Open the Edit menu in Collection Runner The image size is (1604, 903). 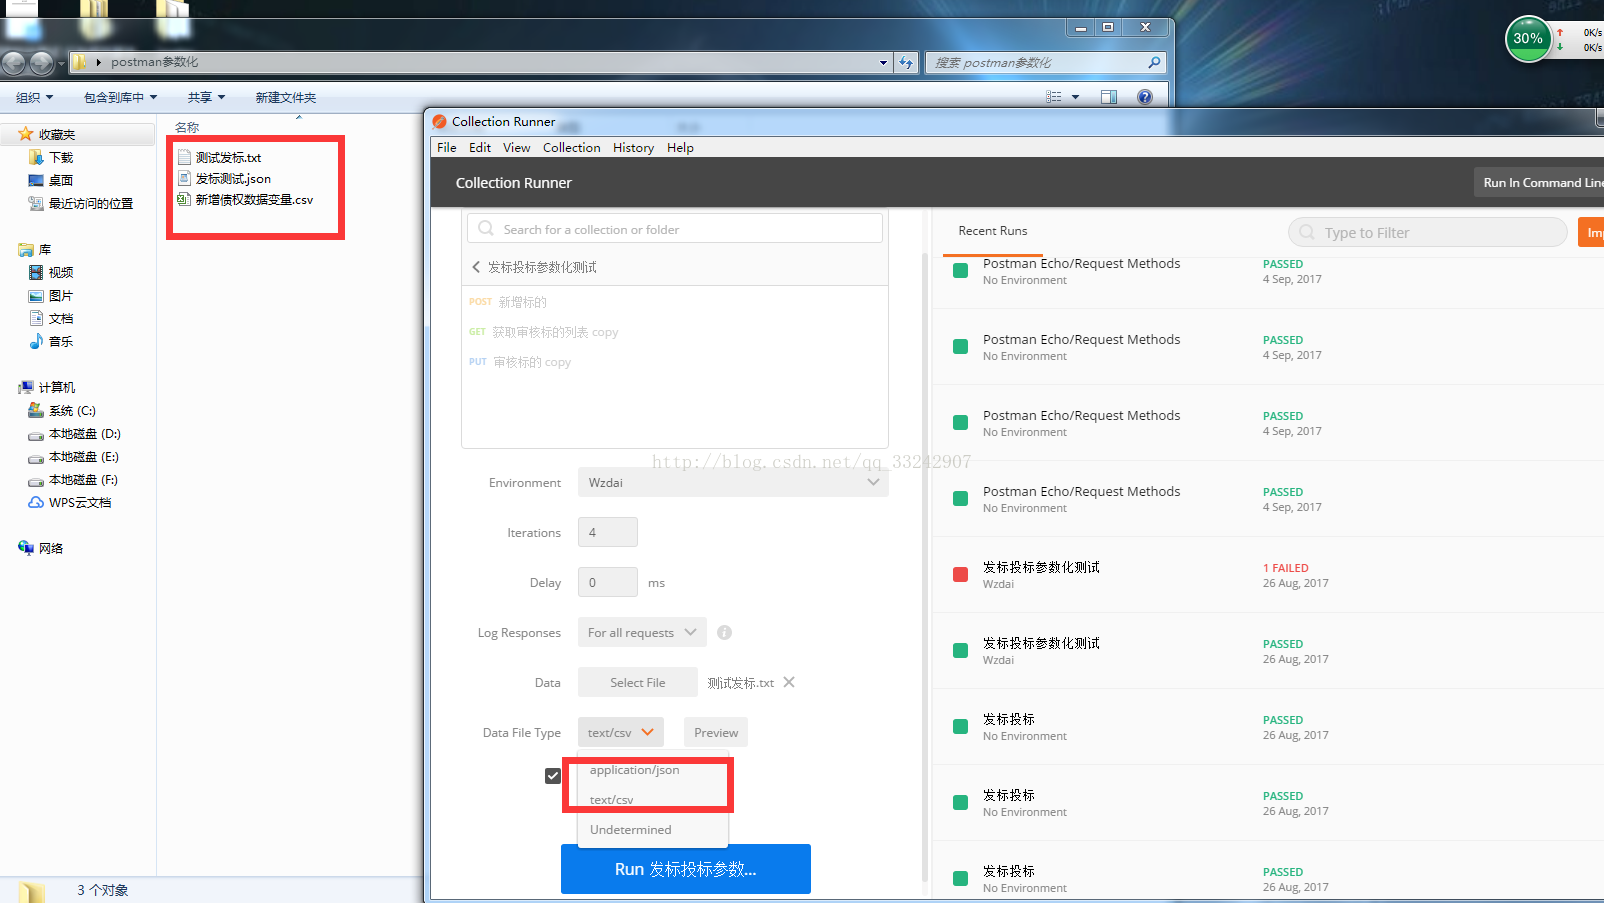tap(480, 147)
